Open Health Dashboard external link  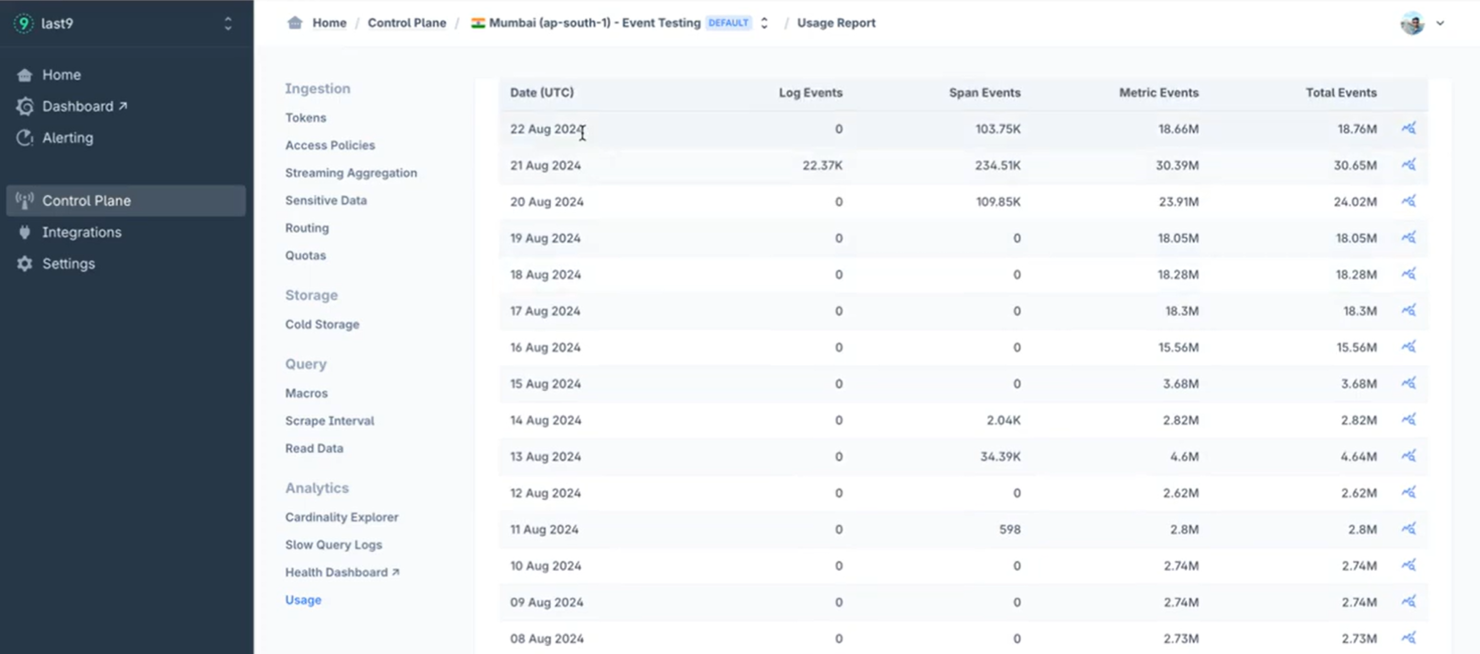point(342,572)
